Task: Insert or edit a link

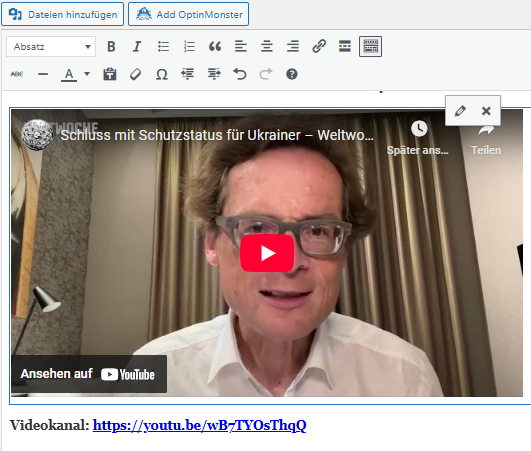Action: click(319, 46)
